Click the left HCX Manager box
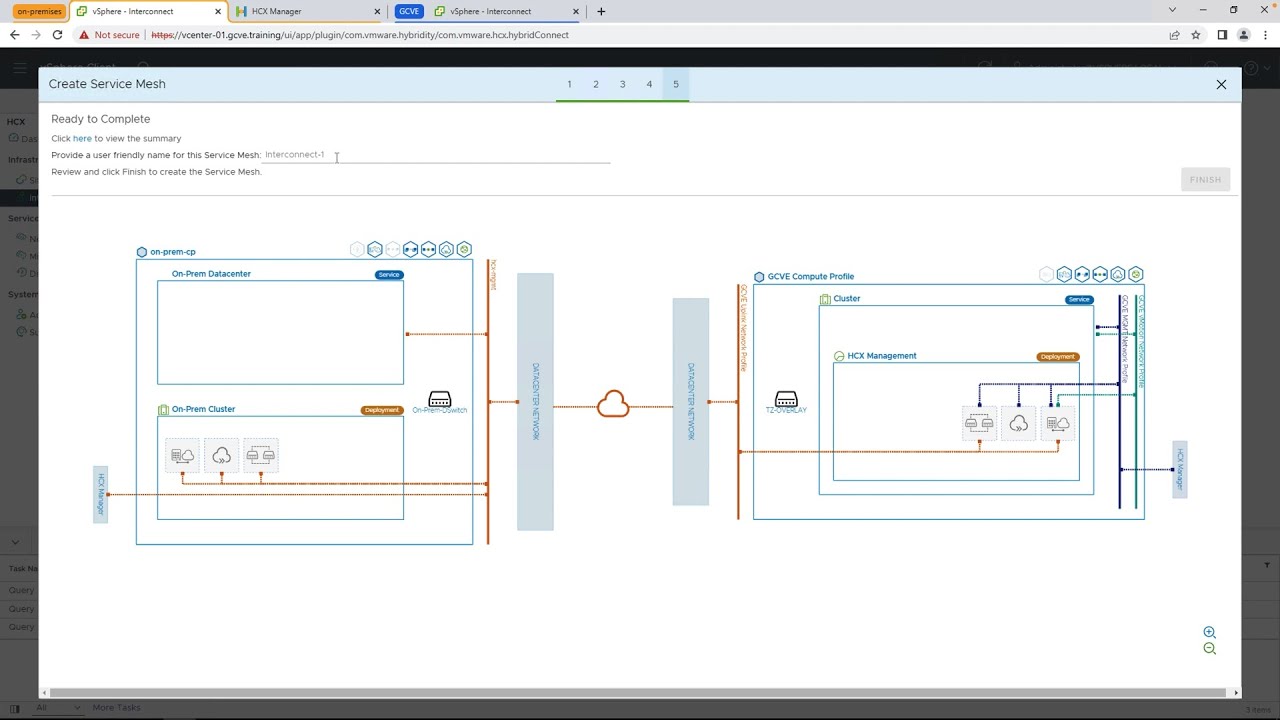The image size is (1280, 720). pos(100,494)
